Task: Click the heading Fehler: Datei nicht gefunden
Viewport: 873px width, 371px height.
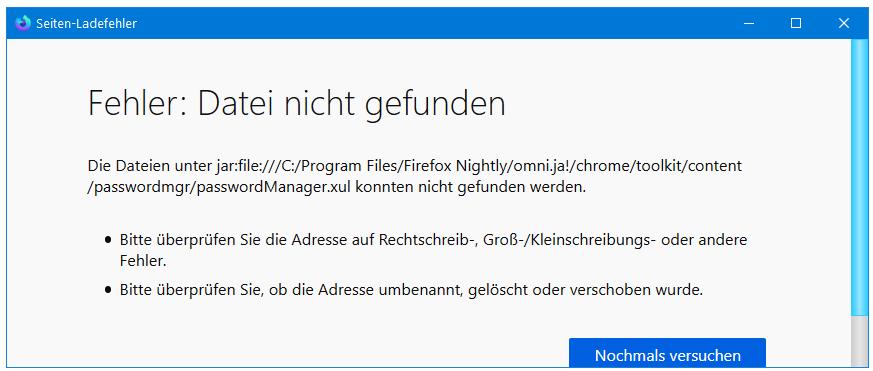Action: pyautogui.click(x=297, y=104)
